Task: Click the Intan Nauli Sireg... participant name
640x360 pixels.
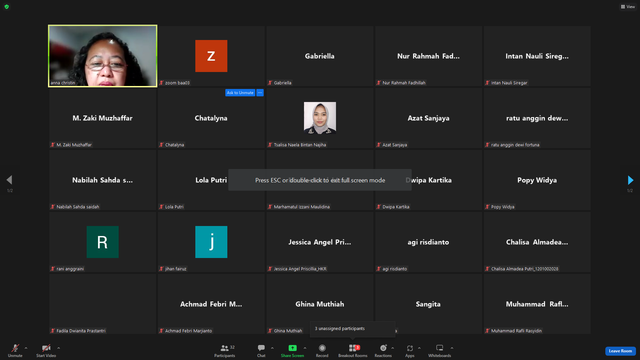Action: click(x=537, y=56)
